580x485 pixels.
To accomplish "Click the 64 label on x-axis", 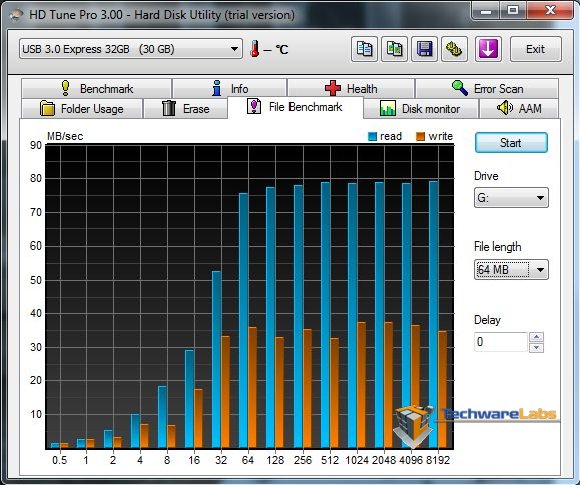I will (x=248, y=460).
